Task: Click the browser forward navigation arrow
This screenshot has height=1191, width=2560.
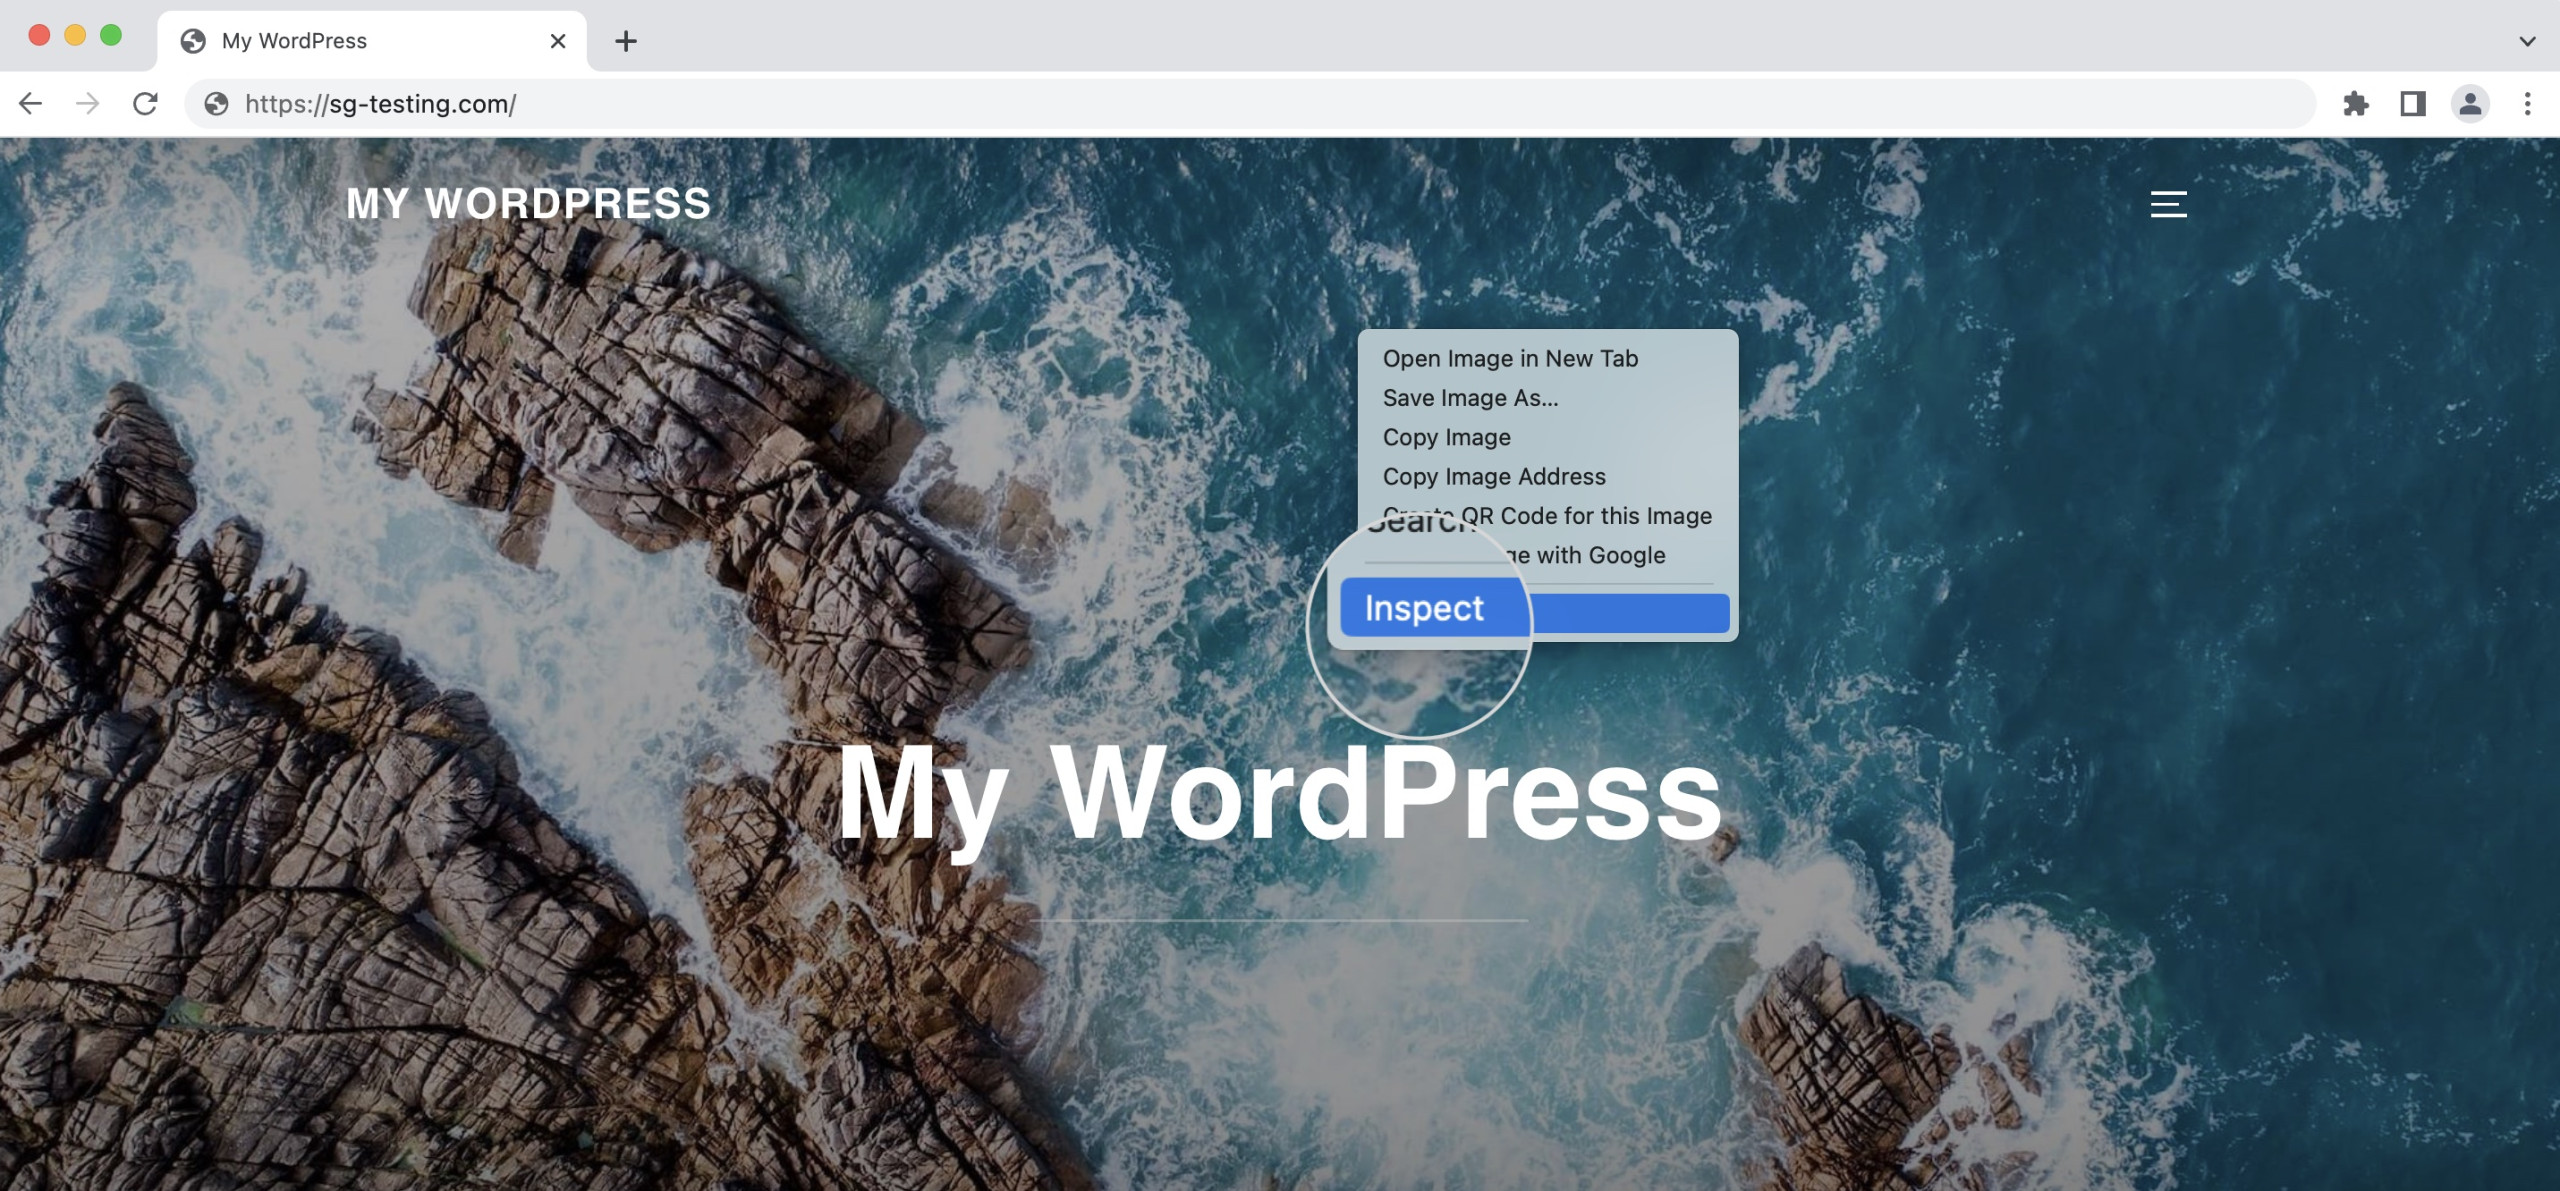Action: (x=87, y=103)
